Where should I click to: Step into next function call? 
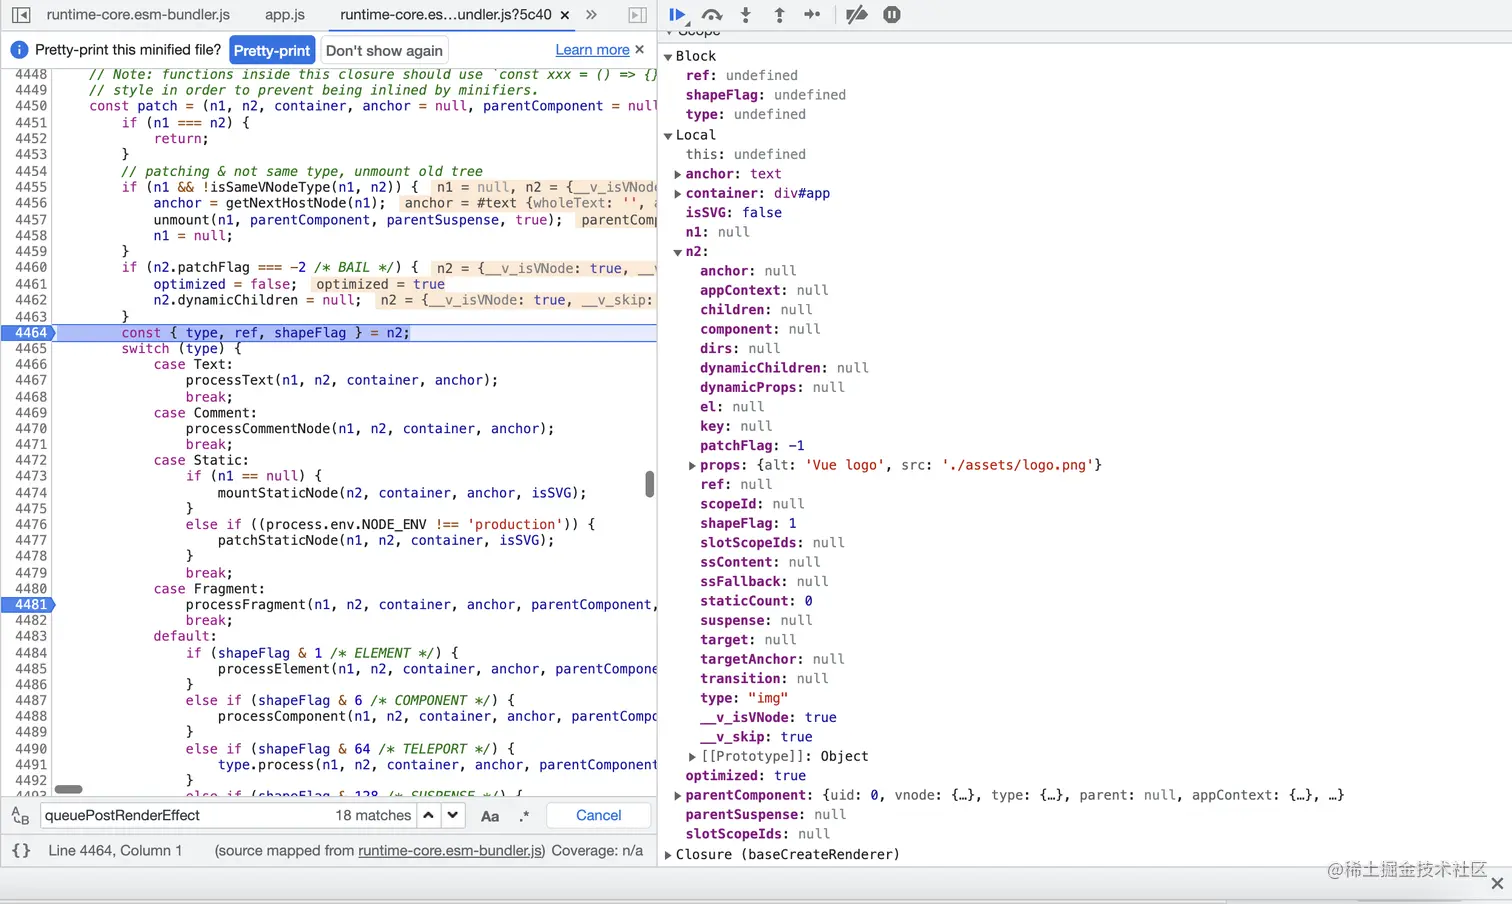(x=746, y=15)
